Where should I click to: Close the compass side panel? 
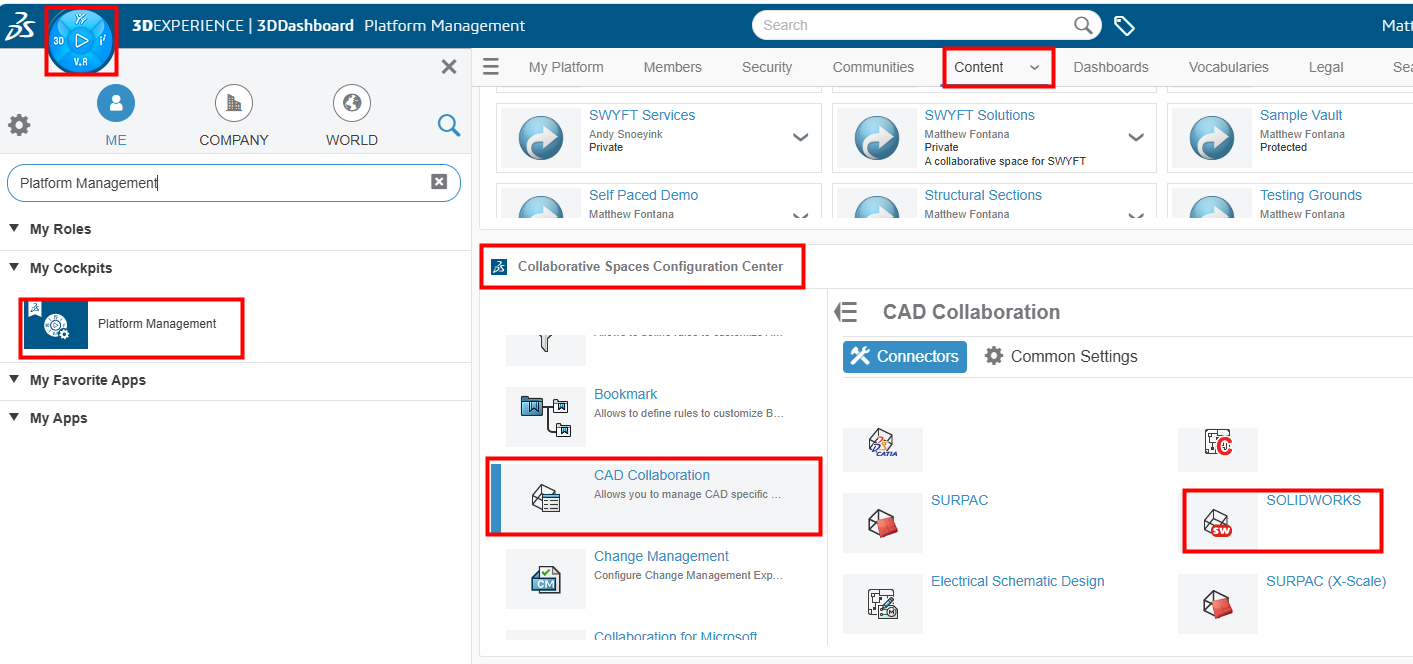(449, 67)
